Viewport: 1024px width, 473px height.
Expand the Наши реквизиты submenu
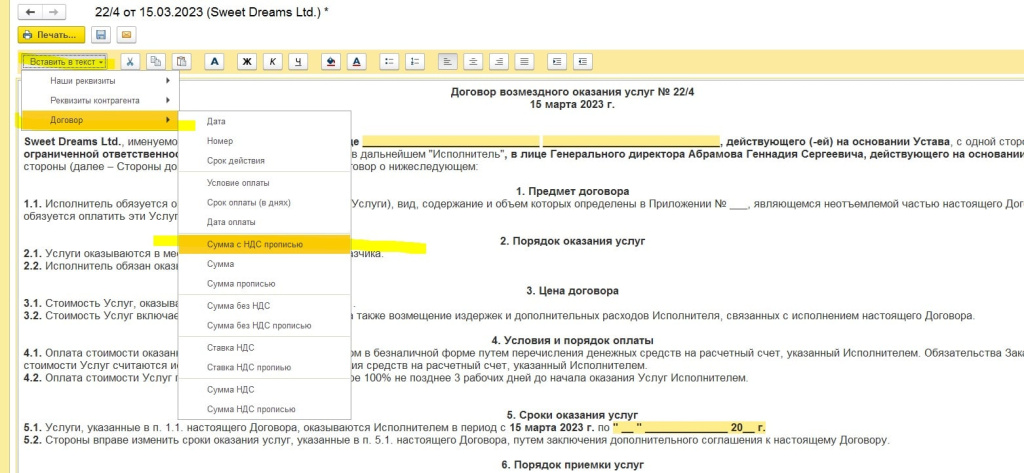[100, 81]
